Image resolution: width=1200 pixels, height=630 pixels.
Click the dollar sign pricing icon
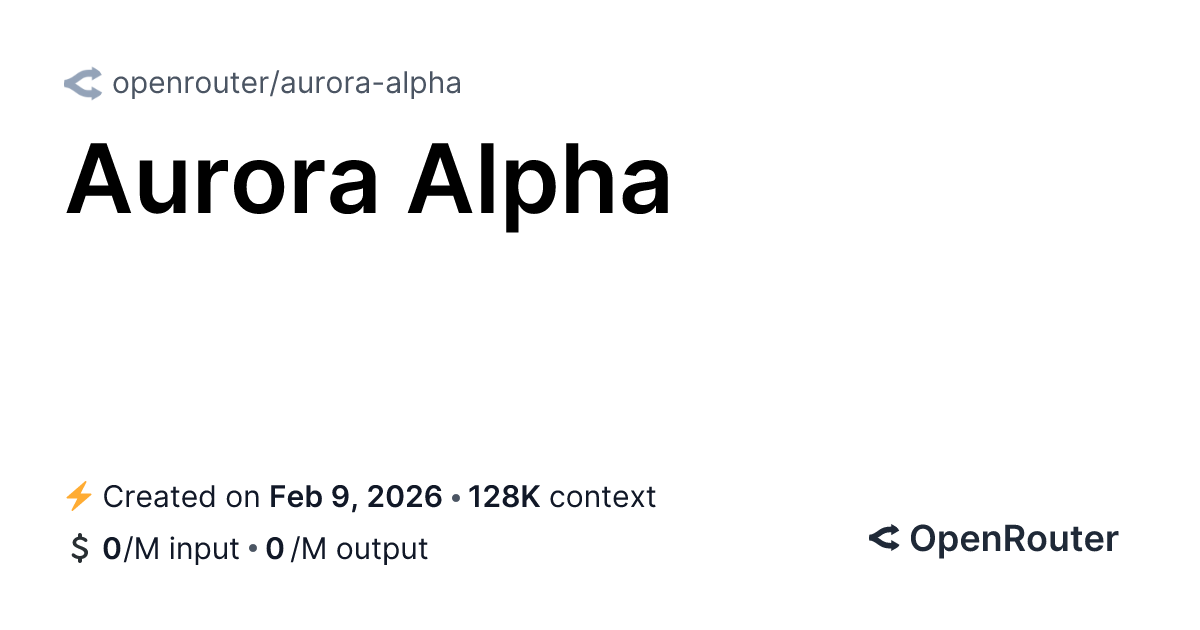pyautogui.click(x=79, y=549)
